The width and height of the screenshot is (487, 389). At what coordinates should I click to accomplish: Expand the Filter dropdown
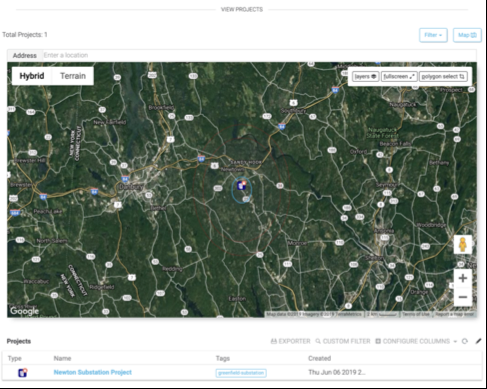click(433, 35)
